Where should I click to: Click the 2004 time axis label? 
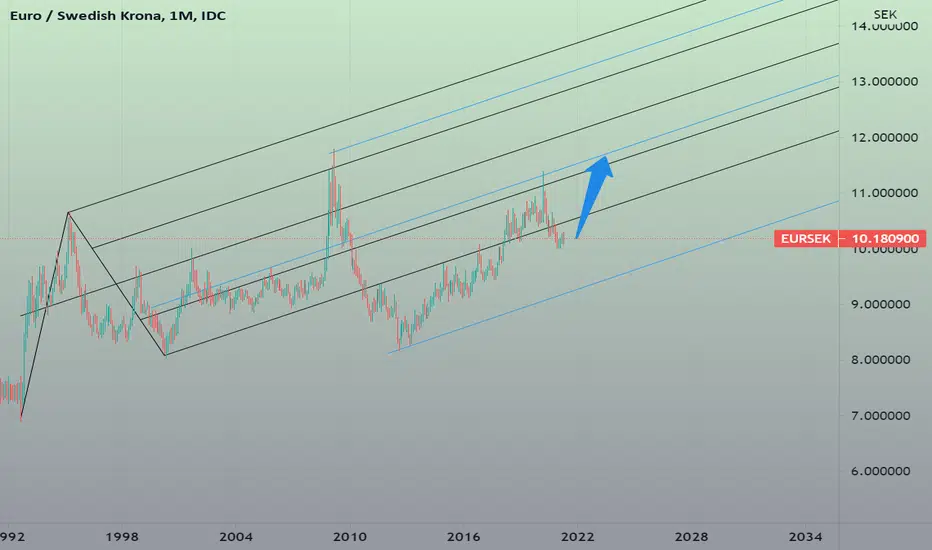point(235,537)
